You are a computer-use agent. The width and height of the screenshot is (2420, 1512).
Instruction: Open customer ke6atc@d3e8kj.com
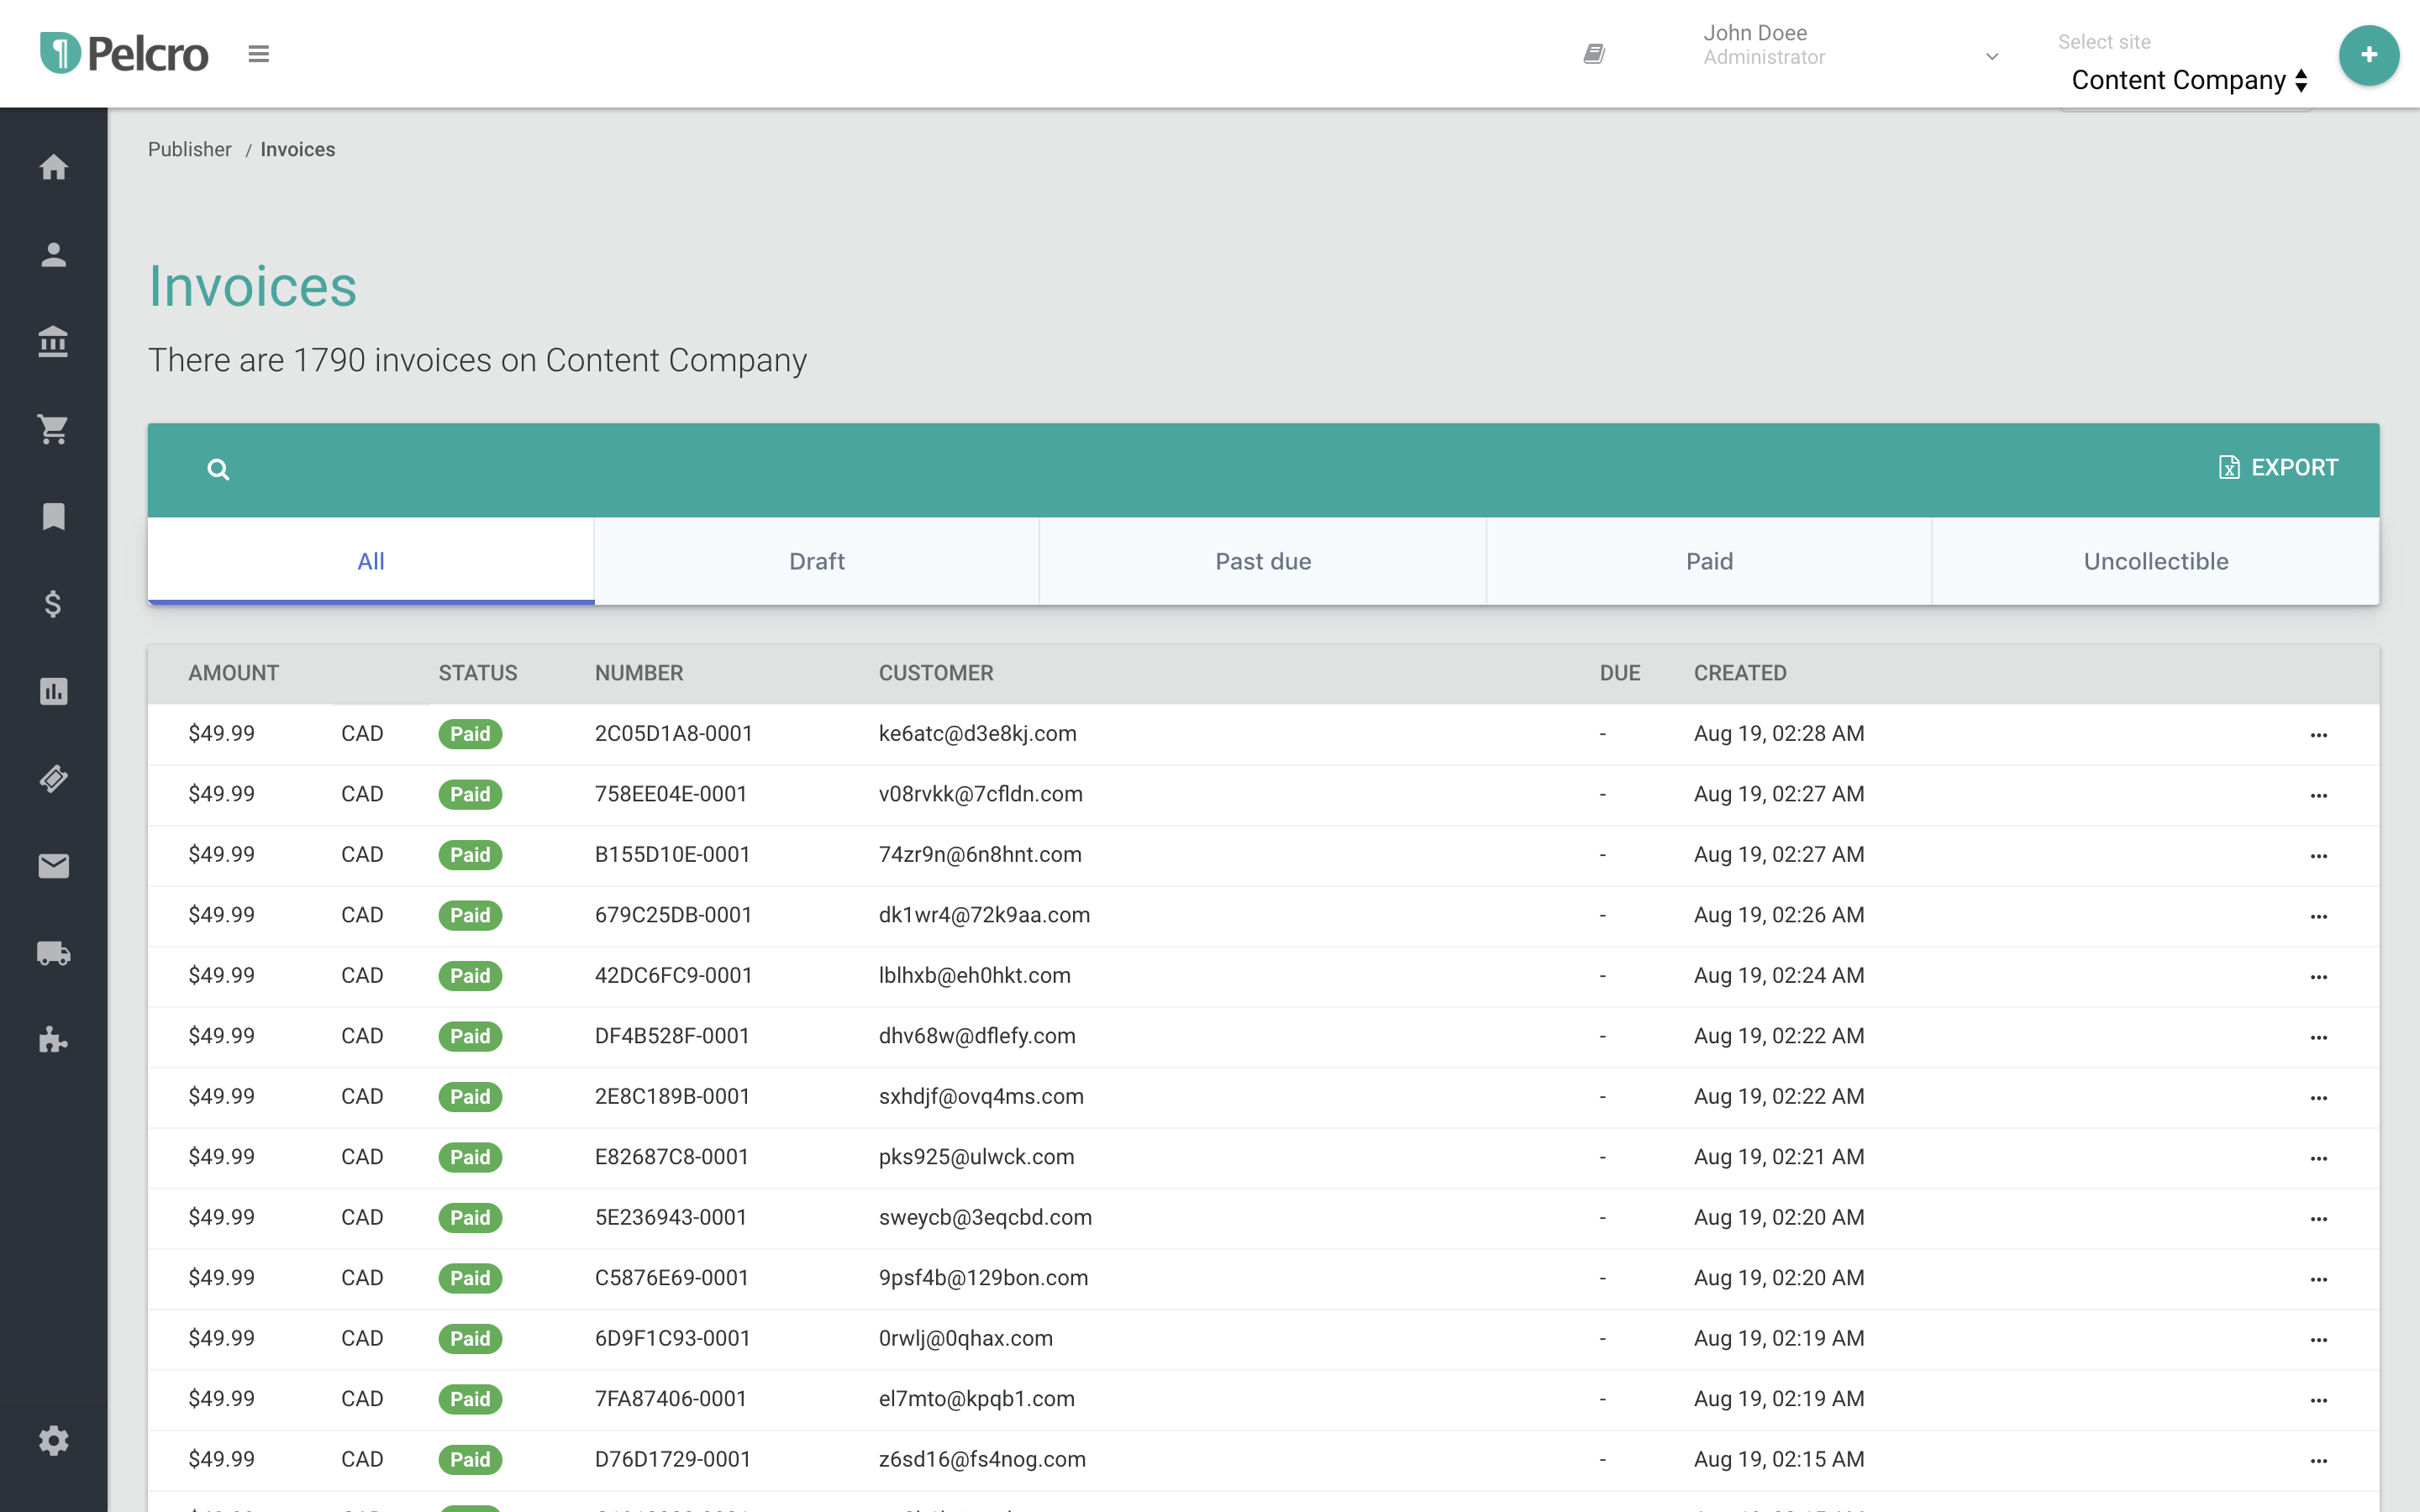click(x=977, y=733)
